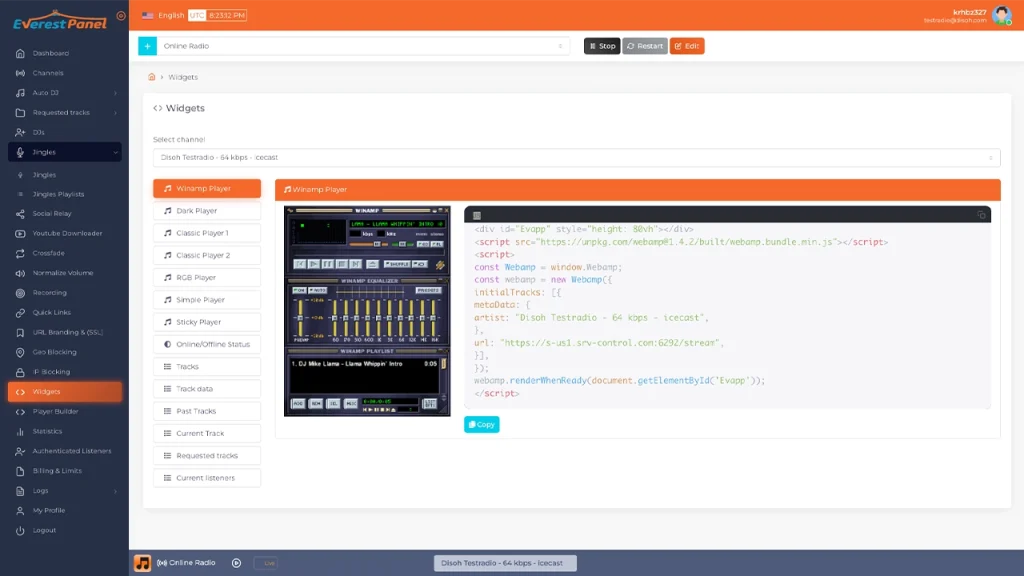This screenshot has height=576, width=1024.
Task: Open Youtube Downloader in the sidebar
Action: (66, 233)
